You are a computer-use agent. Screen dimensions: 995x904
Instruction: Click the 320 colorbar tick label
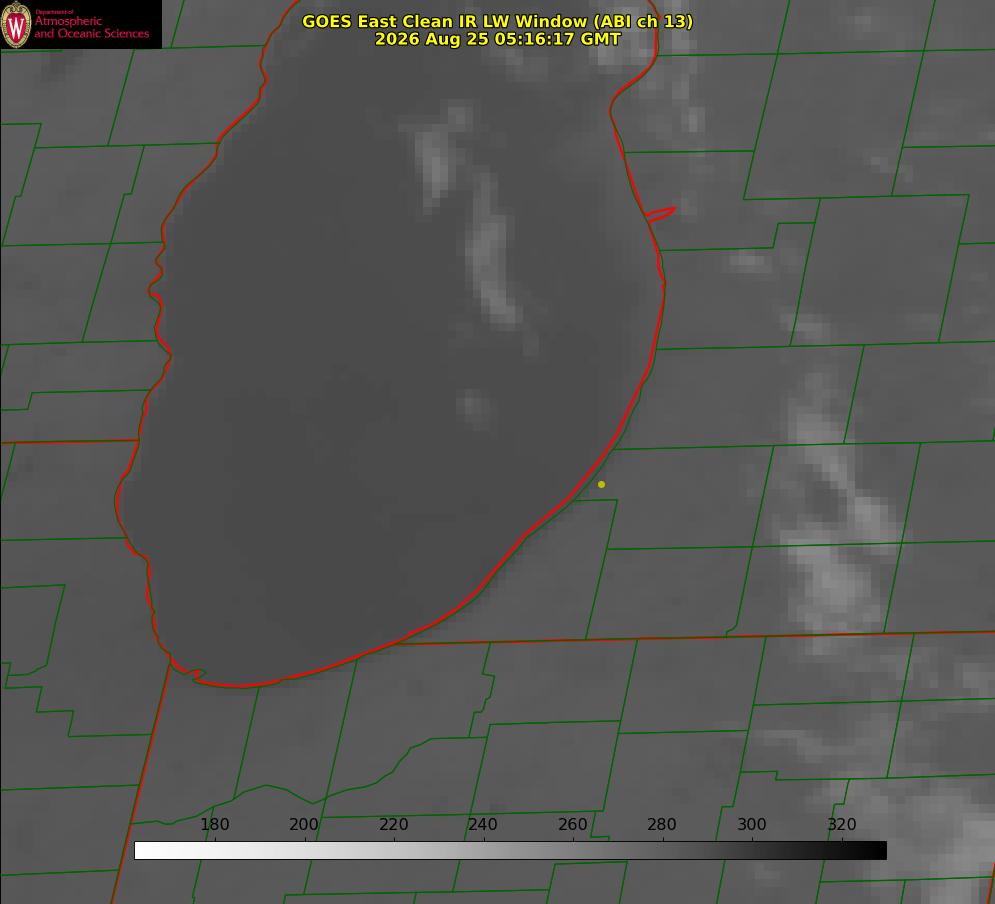pyautogui.click(x=842, y=824)
